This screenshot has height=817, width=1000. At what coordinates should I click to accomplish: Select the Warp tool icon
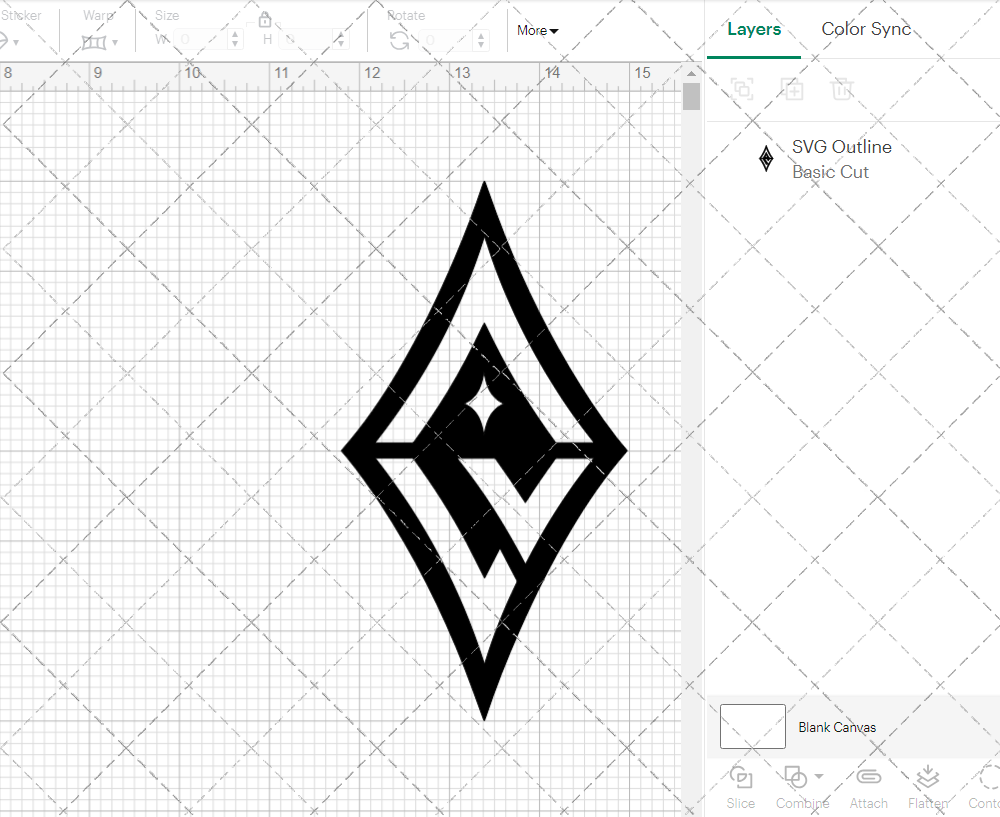point(96,42)
